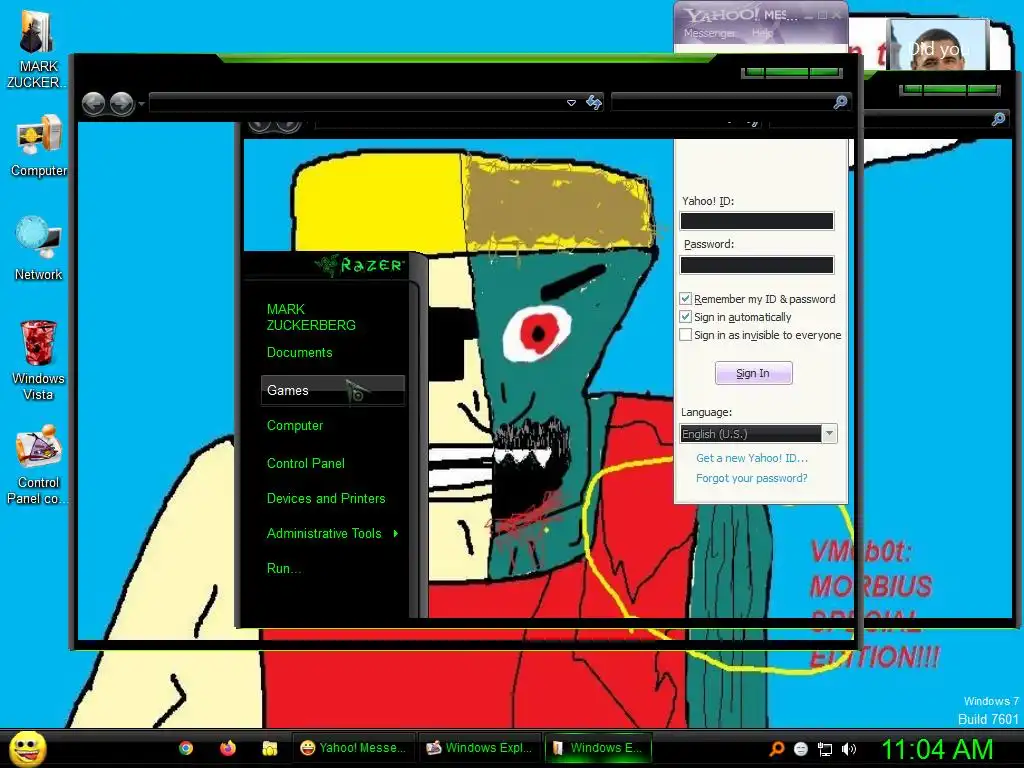Open recent pages dropdown beside forward button
The width and height of the screenshot is (1024, 768).
[141, 104]
